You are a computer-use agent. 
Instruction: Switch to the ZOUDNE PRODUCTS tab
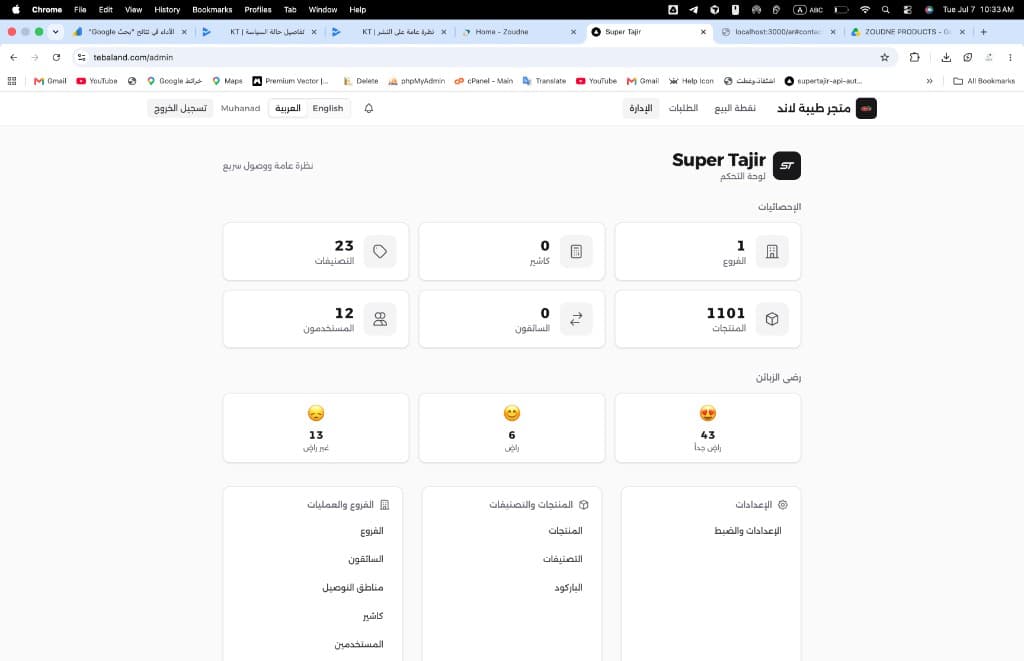tap(908, 31)
